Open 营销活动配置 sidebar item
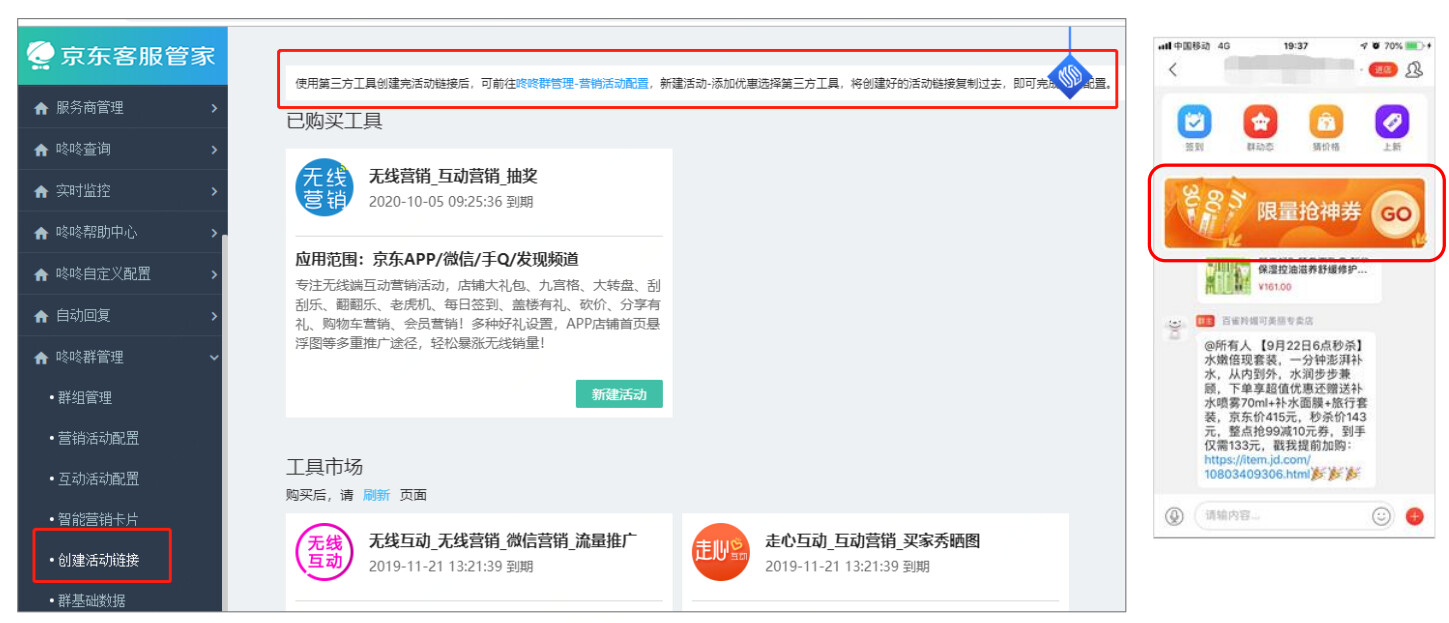Image resolution: width=1449 pixels, height=623 pixels. pyautogui.click(x=98, y=438)
